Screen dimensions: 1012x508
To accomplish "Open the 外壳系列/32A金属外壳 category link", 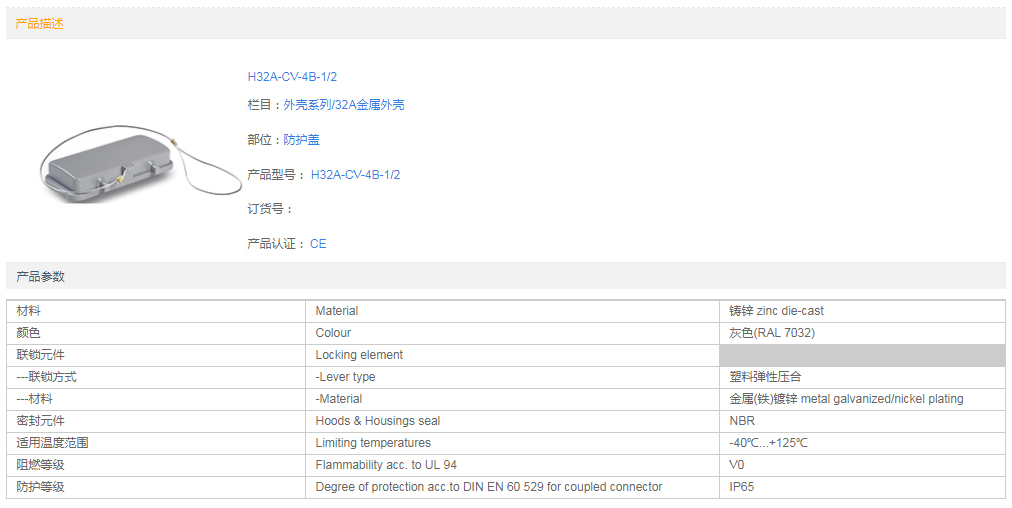I will click(343, 105).
